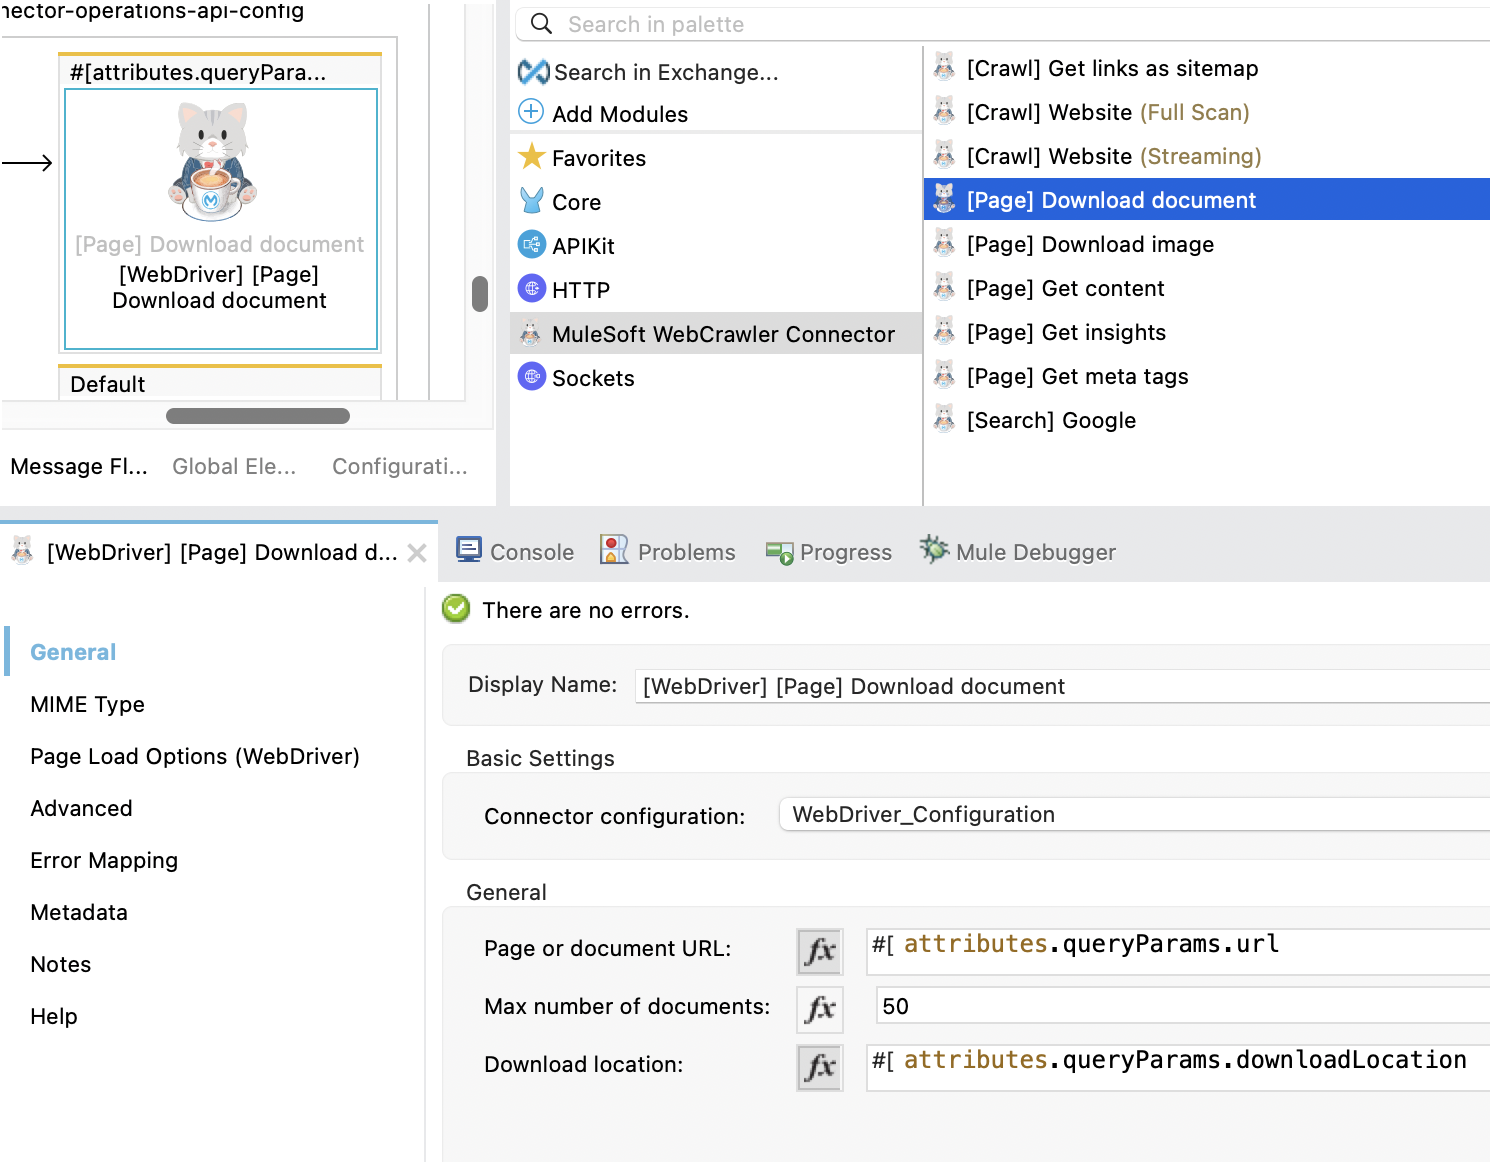Screen dimensions: 1490x1162
Task: Click the icon for [Page] Download image
Action: [944, 242]
